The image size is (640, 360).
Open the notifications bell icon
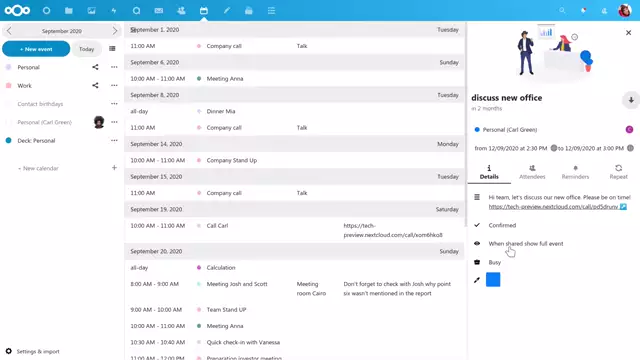(584, 11)
